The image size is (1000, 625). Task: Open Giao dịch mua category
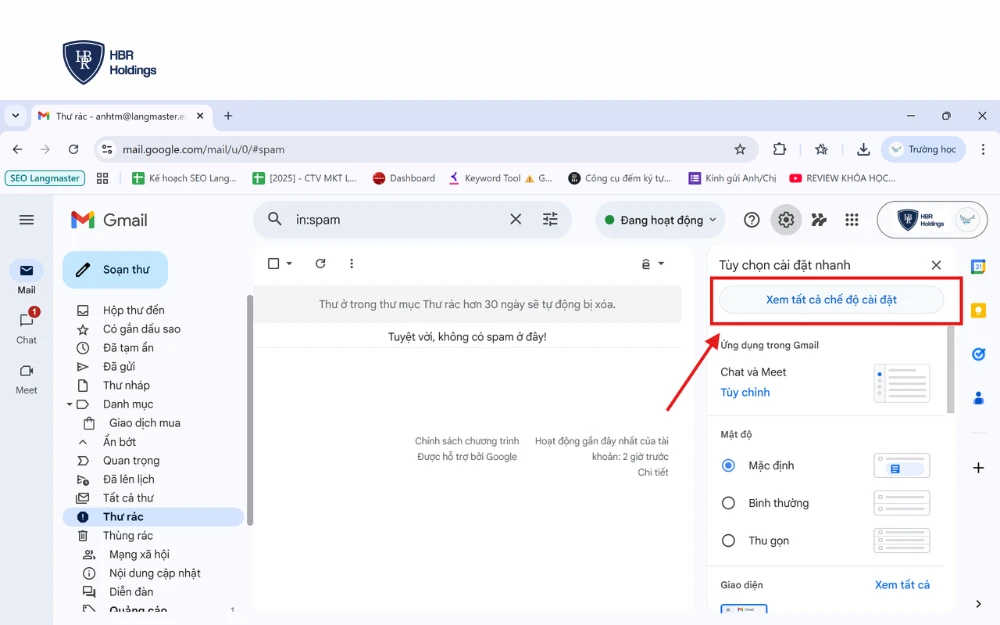tap(144, 423)
